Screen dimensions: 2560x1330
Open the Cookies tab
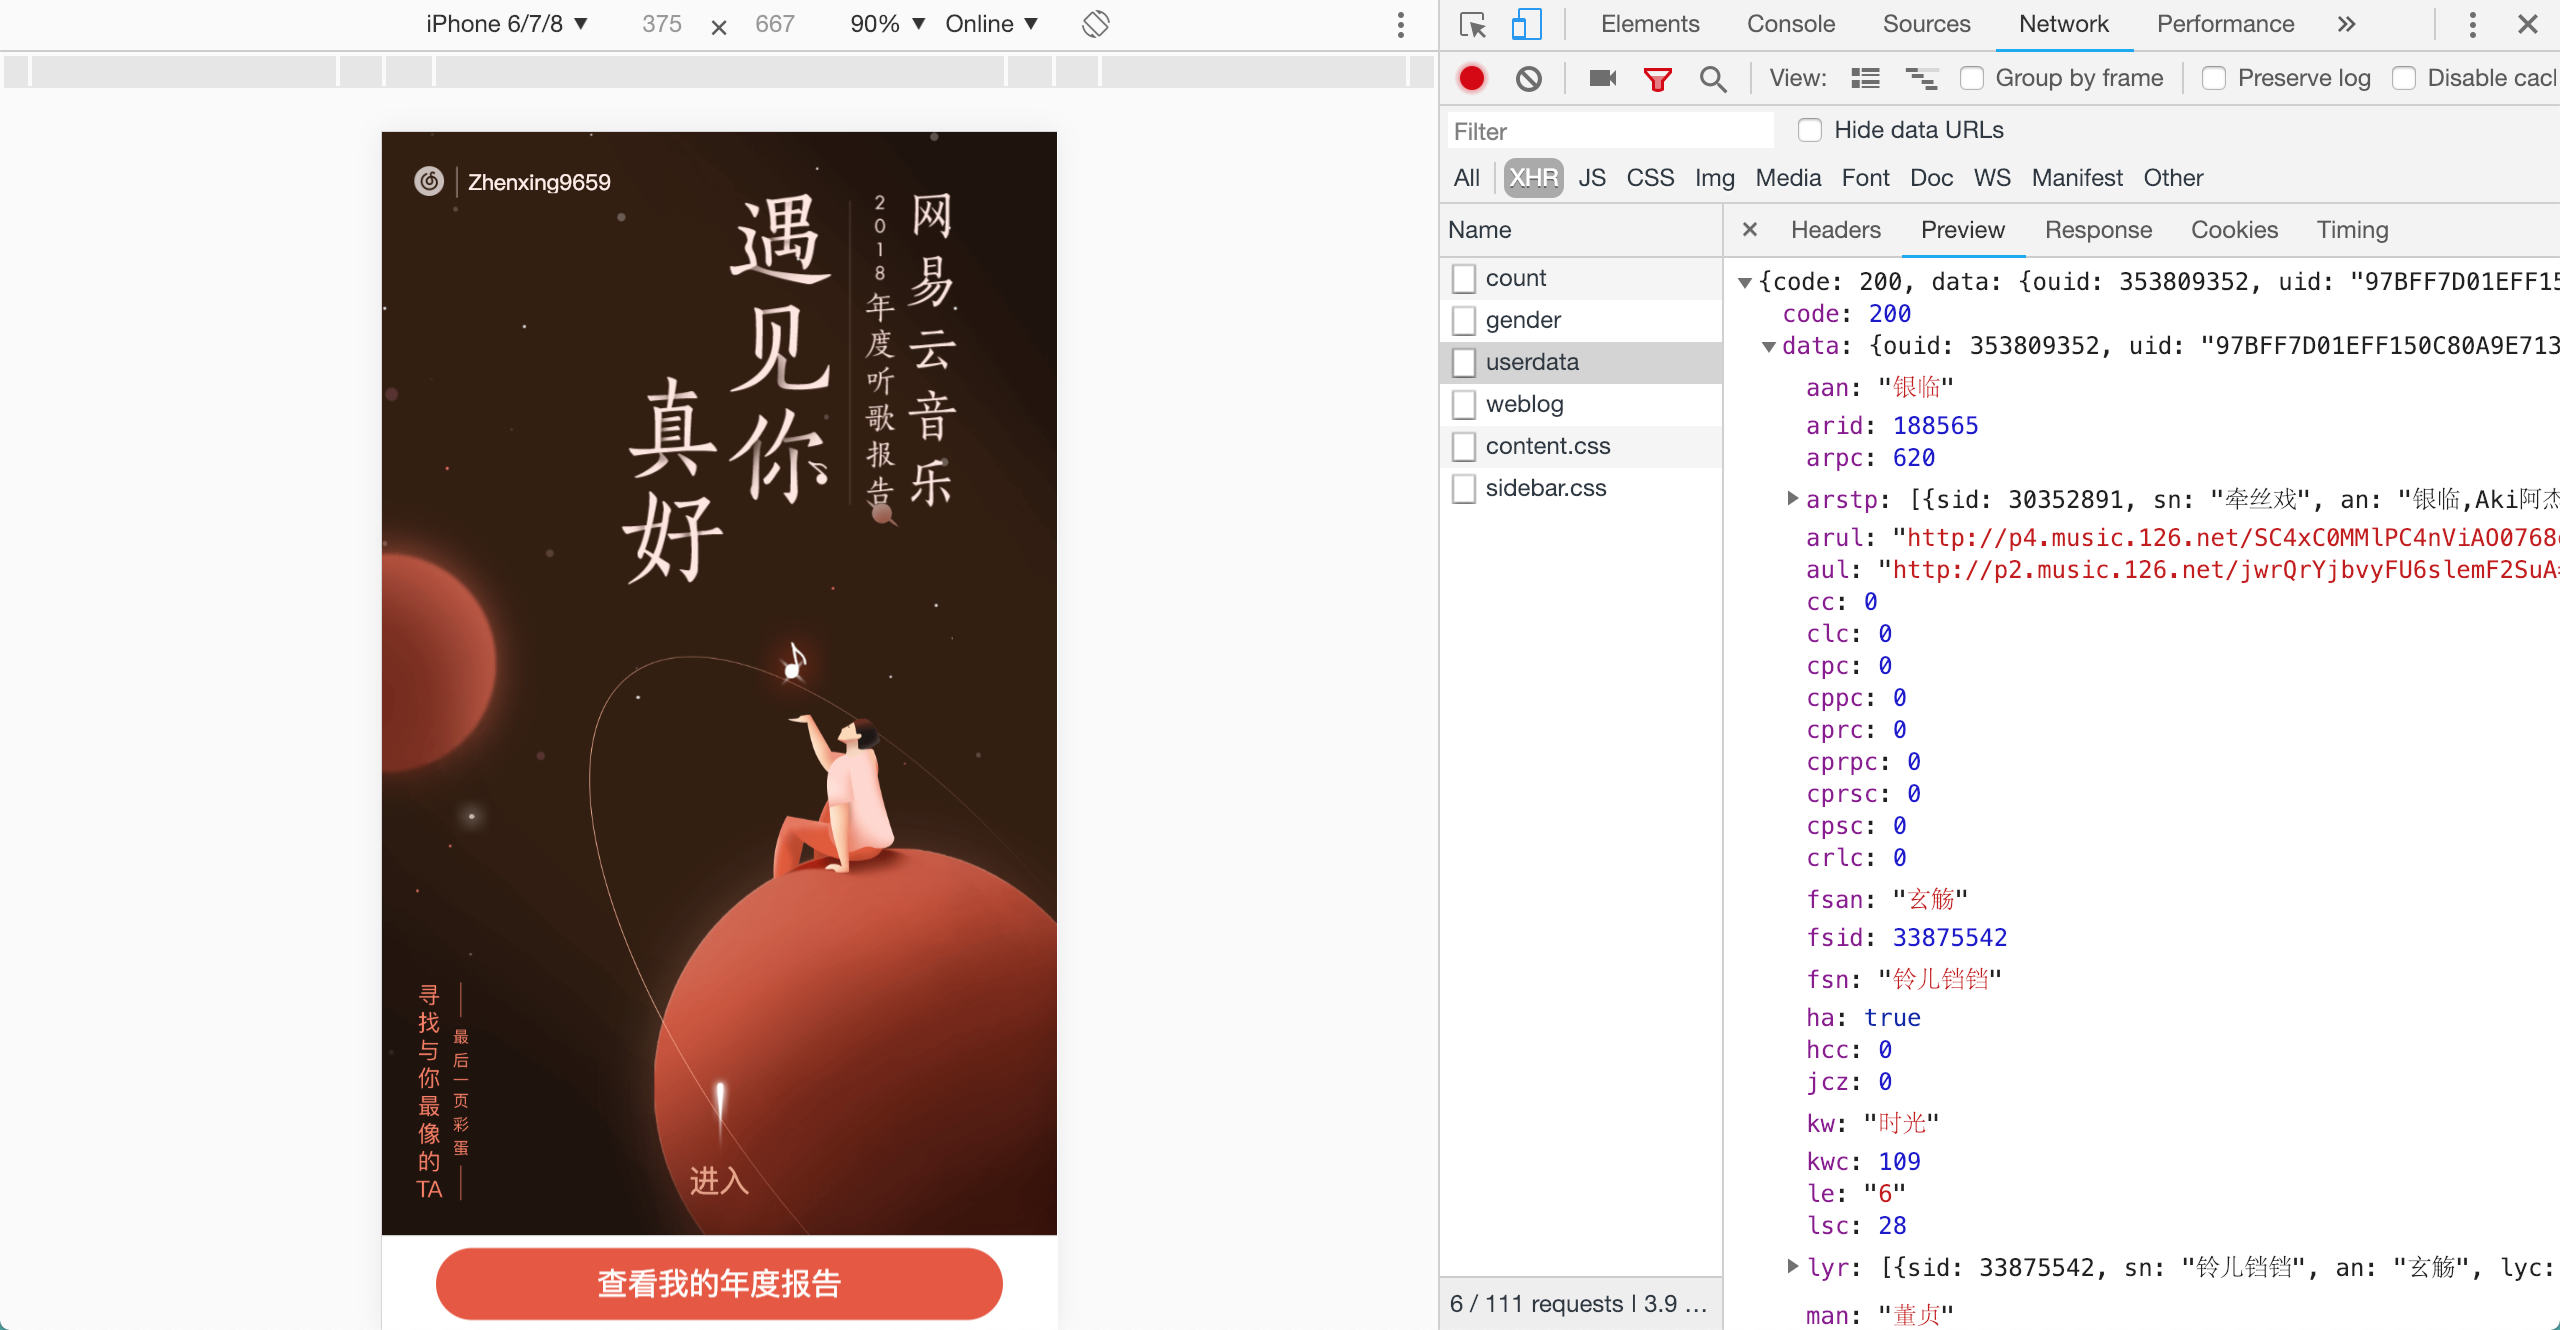pos(2234,230)
